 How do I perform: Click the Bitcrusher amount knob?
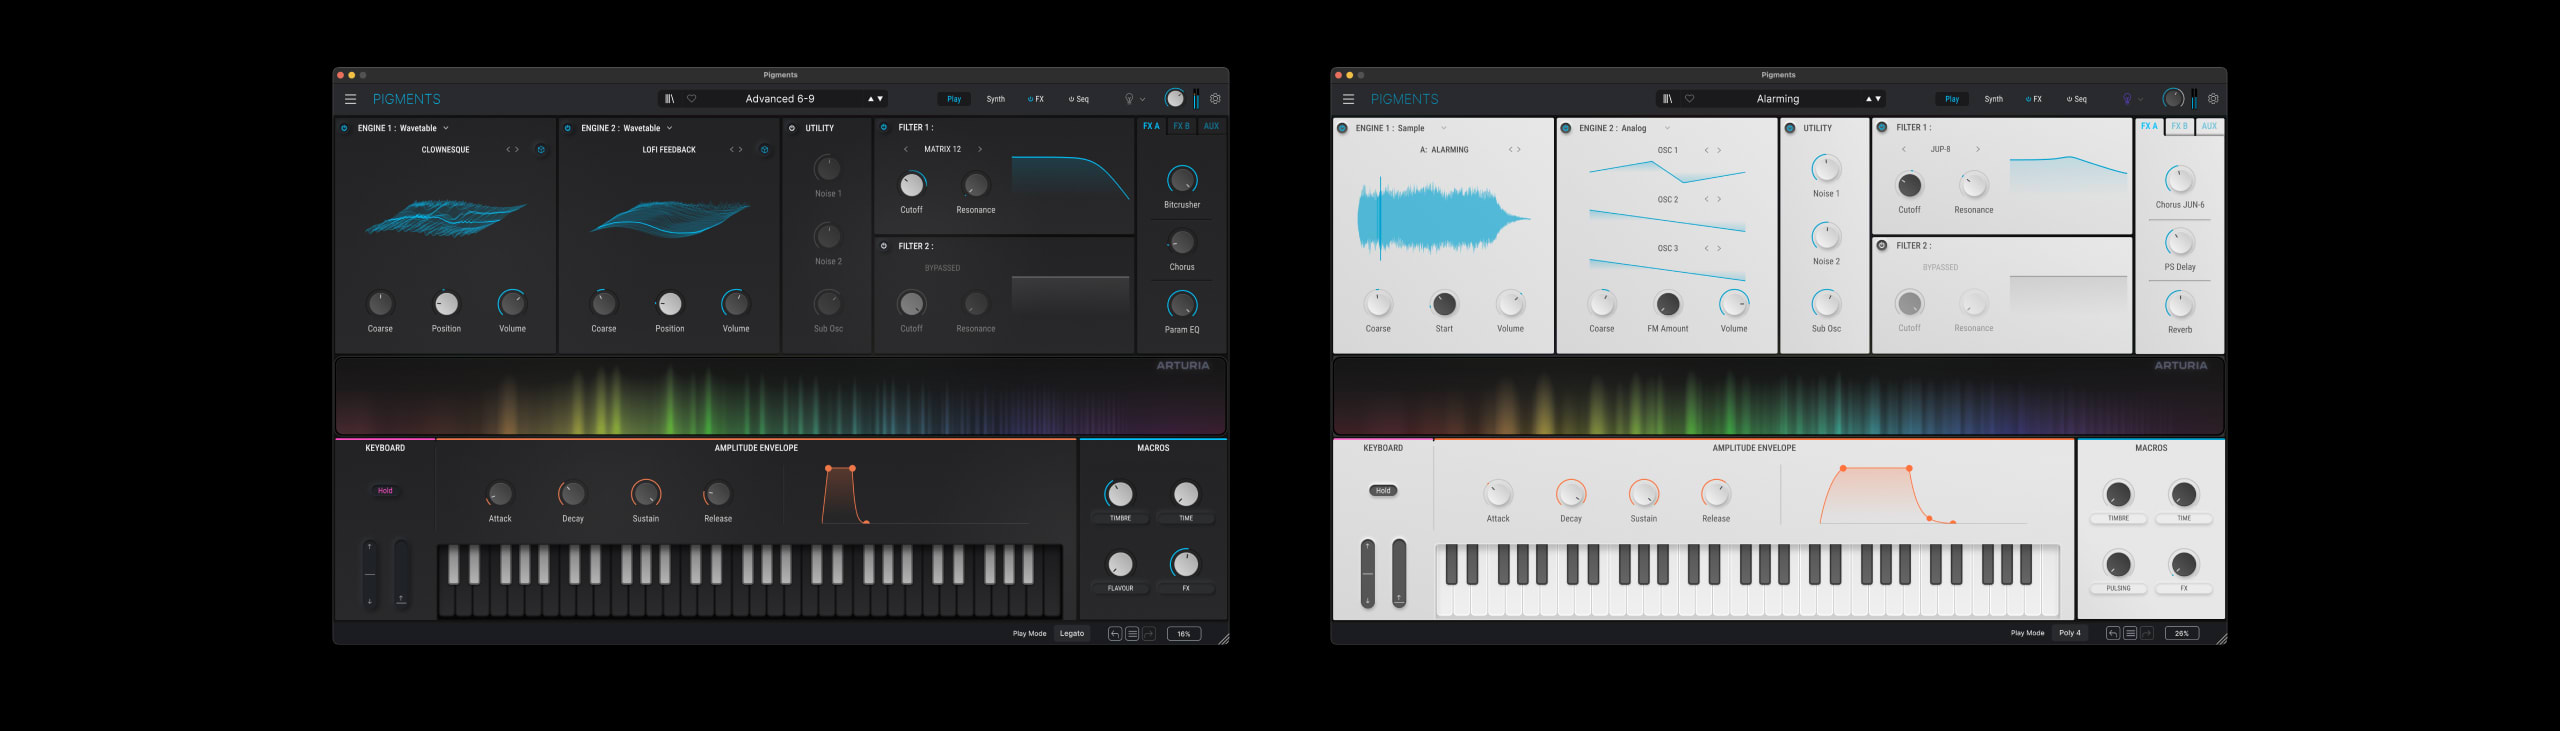tap(1181, 180)
